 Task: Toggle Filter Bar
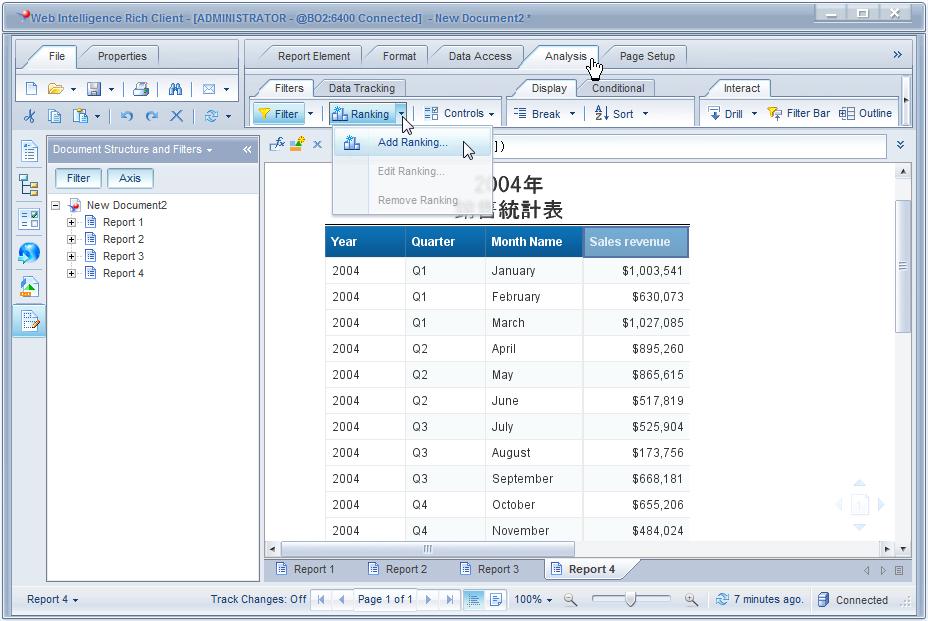[x=798, y=113]
